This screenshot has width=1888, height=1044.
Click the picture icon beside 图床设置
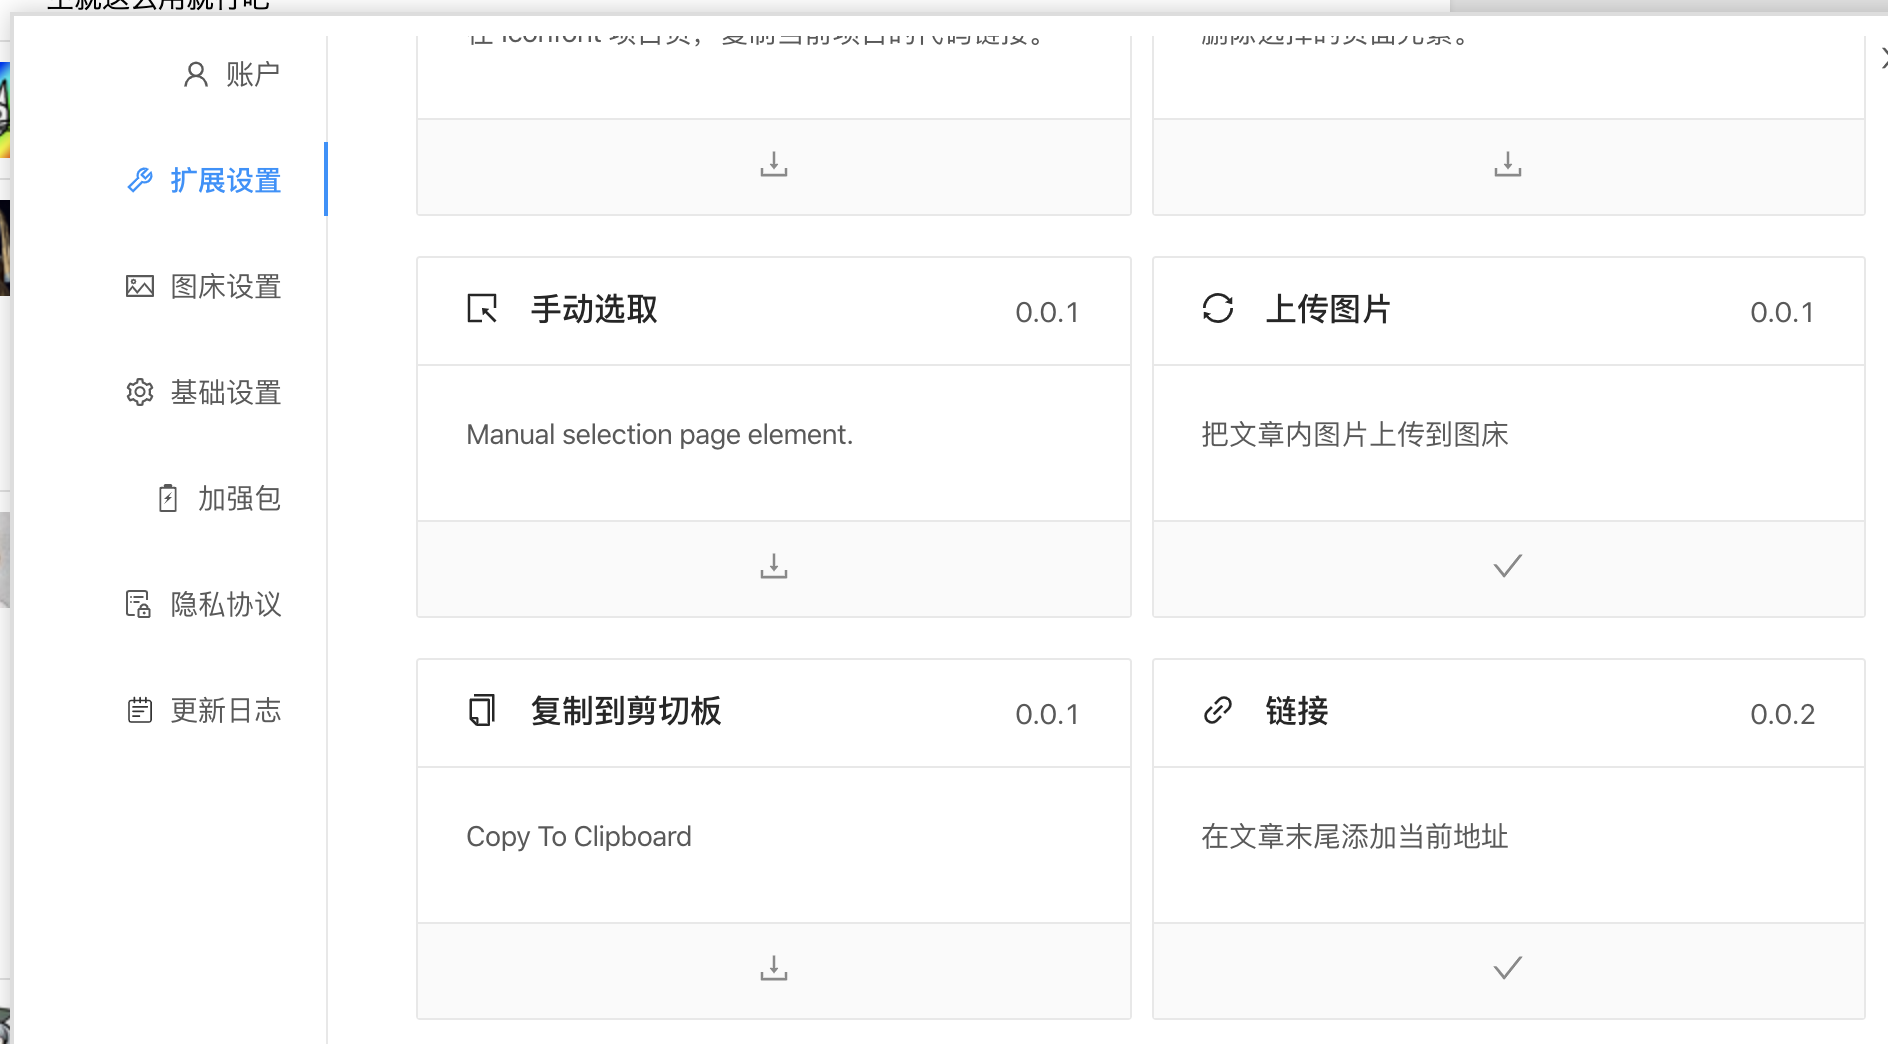click(139, 286)
